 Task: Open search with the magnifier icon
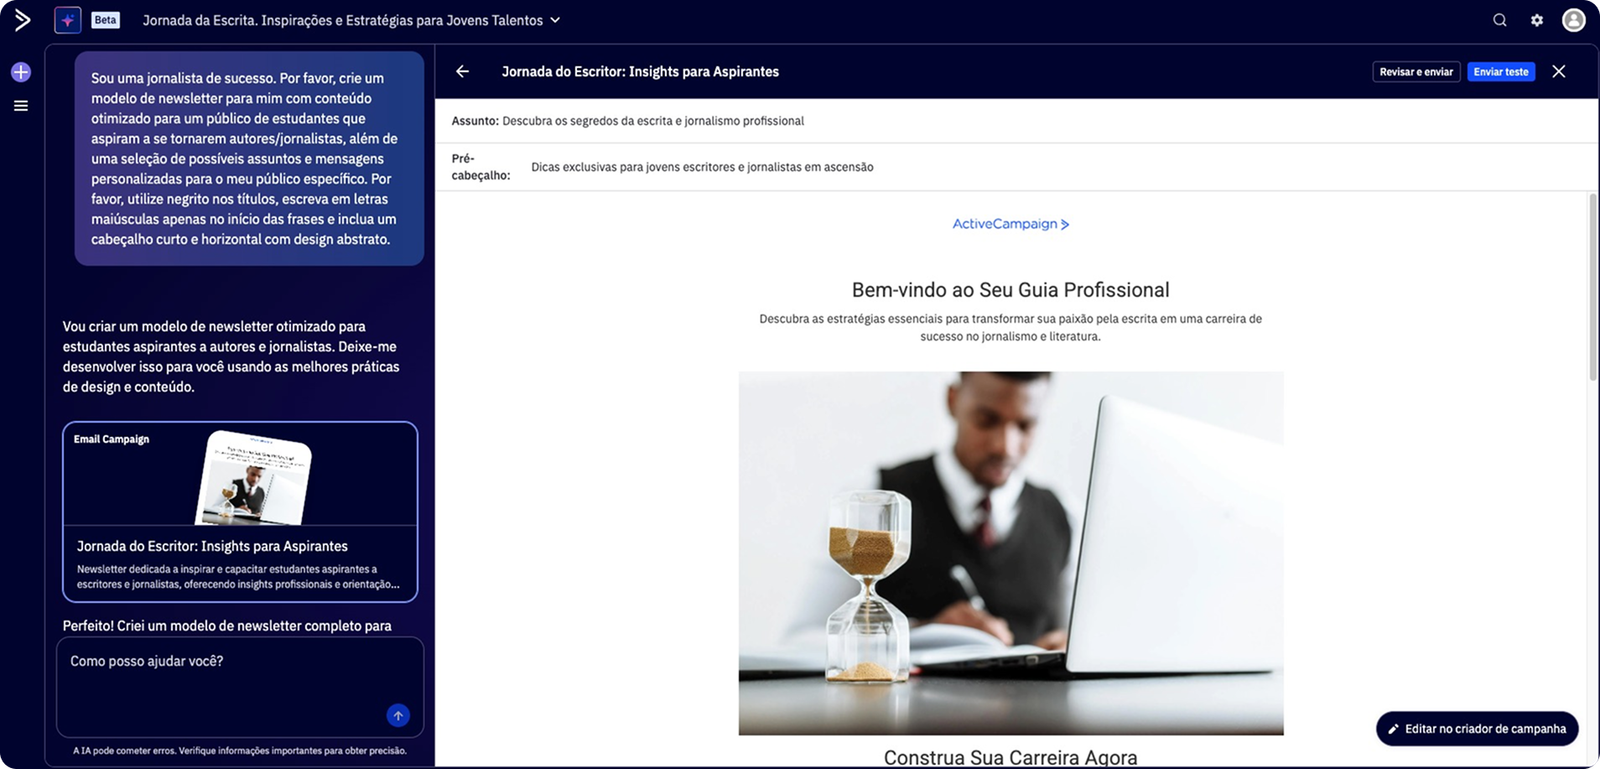pos(1499,20)
